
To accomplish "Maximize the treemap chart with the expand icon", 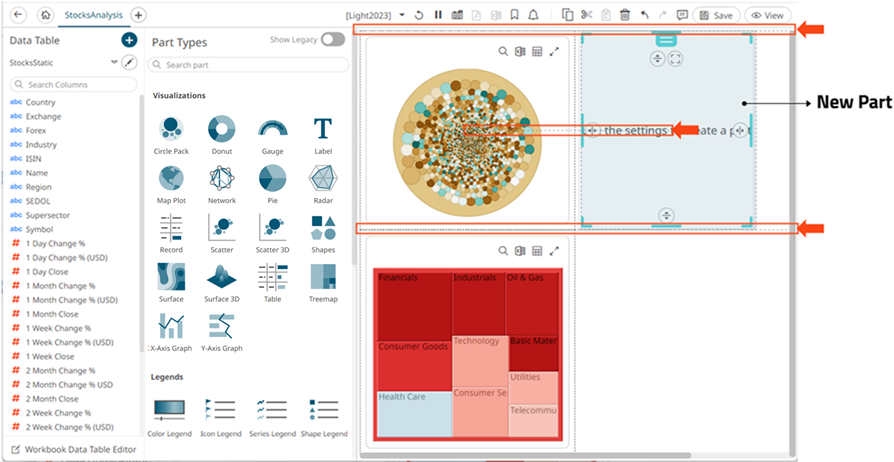I will (554, 250).
